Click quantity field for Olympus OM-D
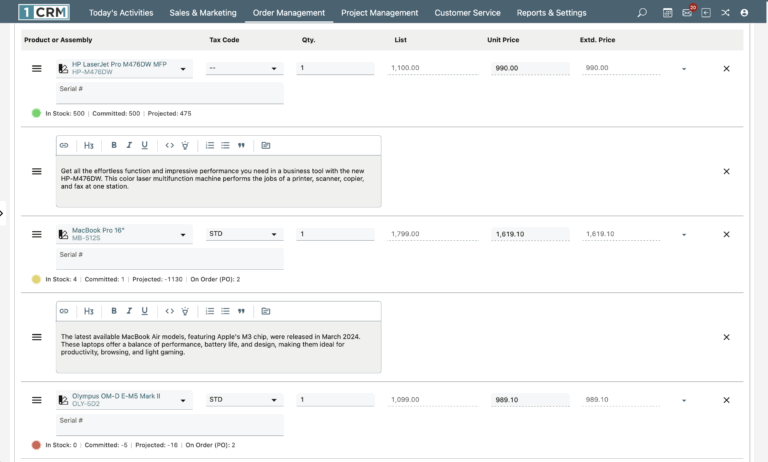Viewport: 768px width, 462px height. tap(336, 400)
